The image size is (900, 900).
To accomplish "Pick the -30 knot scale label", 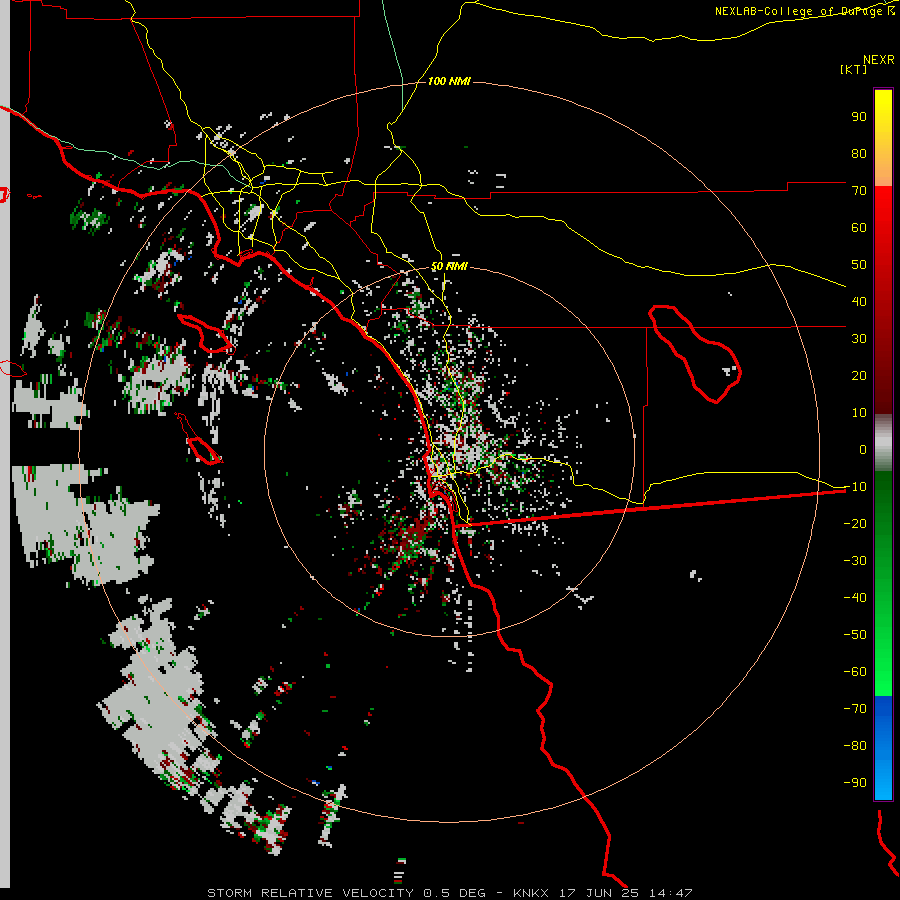I will [855, 561].
